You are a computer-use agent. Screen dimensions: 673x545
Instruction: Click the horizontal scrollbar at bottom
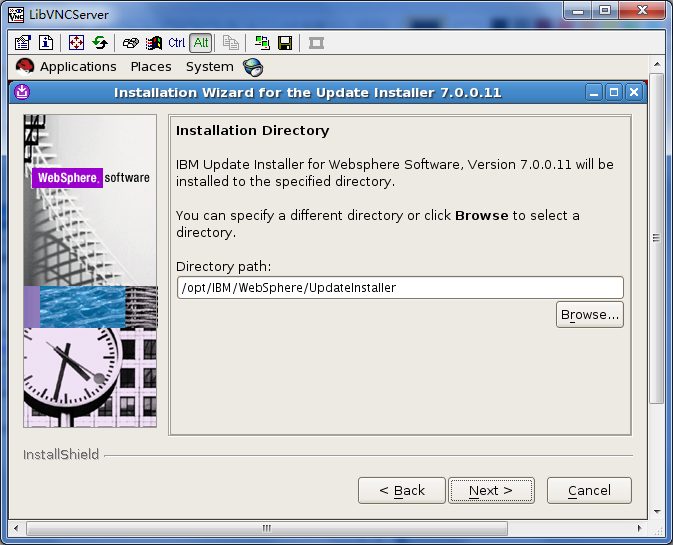tap(266, 528)
